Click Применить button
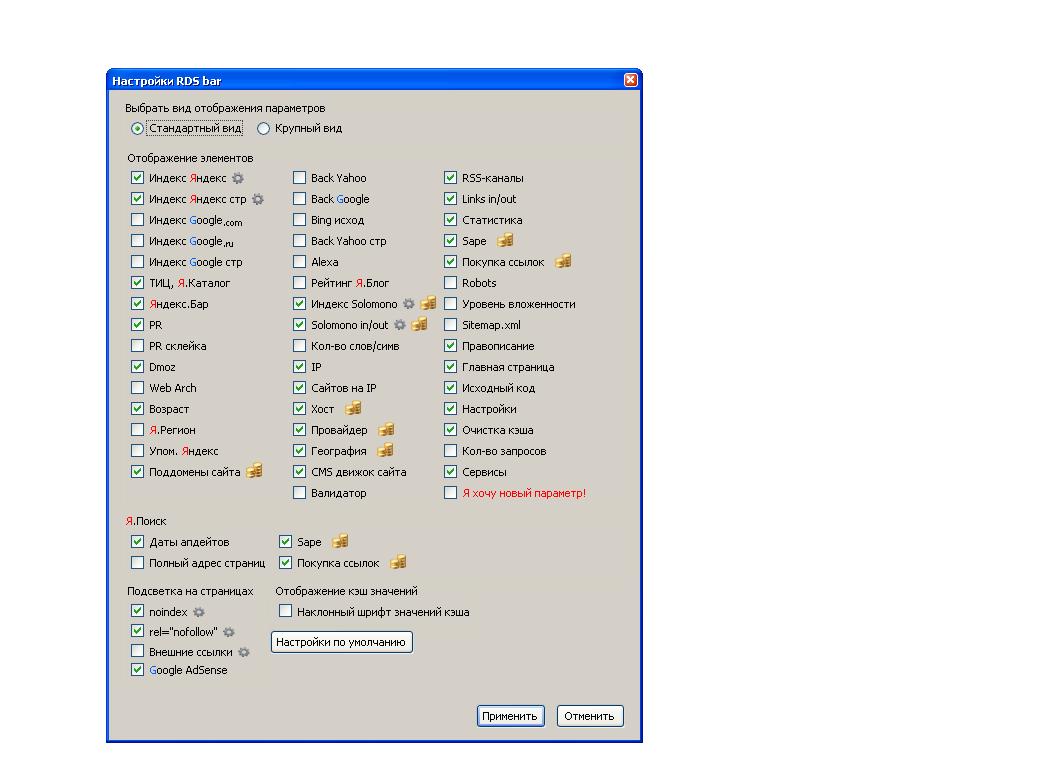Image resolution: width=1059 pixels, height=774 pixels. [x=510, y=716]
